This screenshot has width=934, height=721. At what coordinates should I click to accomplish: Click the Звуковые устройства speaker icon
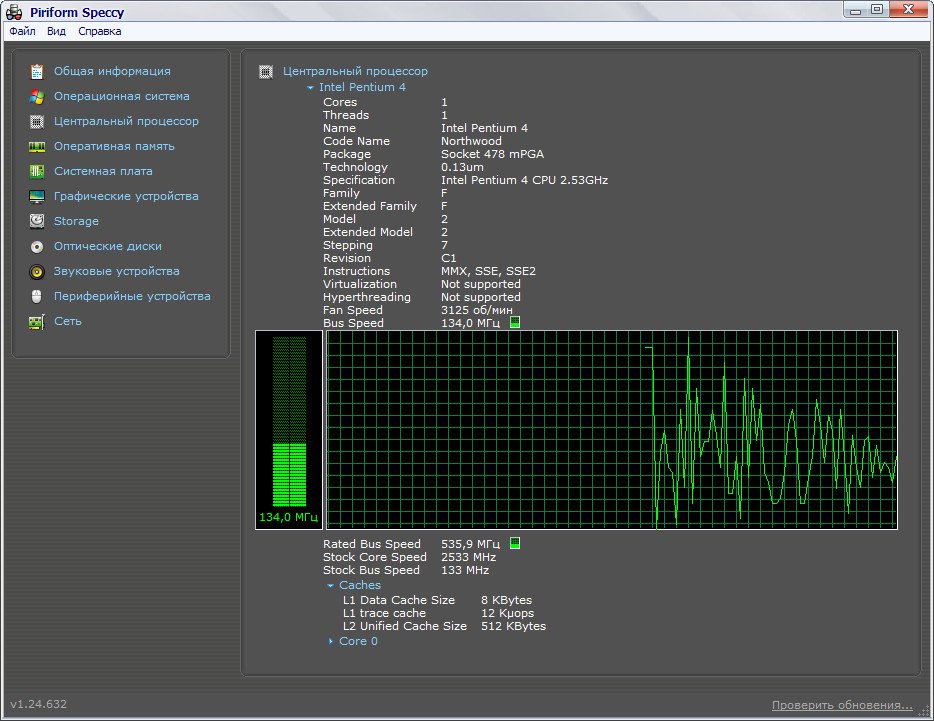[x=37, y=272]
